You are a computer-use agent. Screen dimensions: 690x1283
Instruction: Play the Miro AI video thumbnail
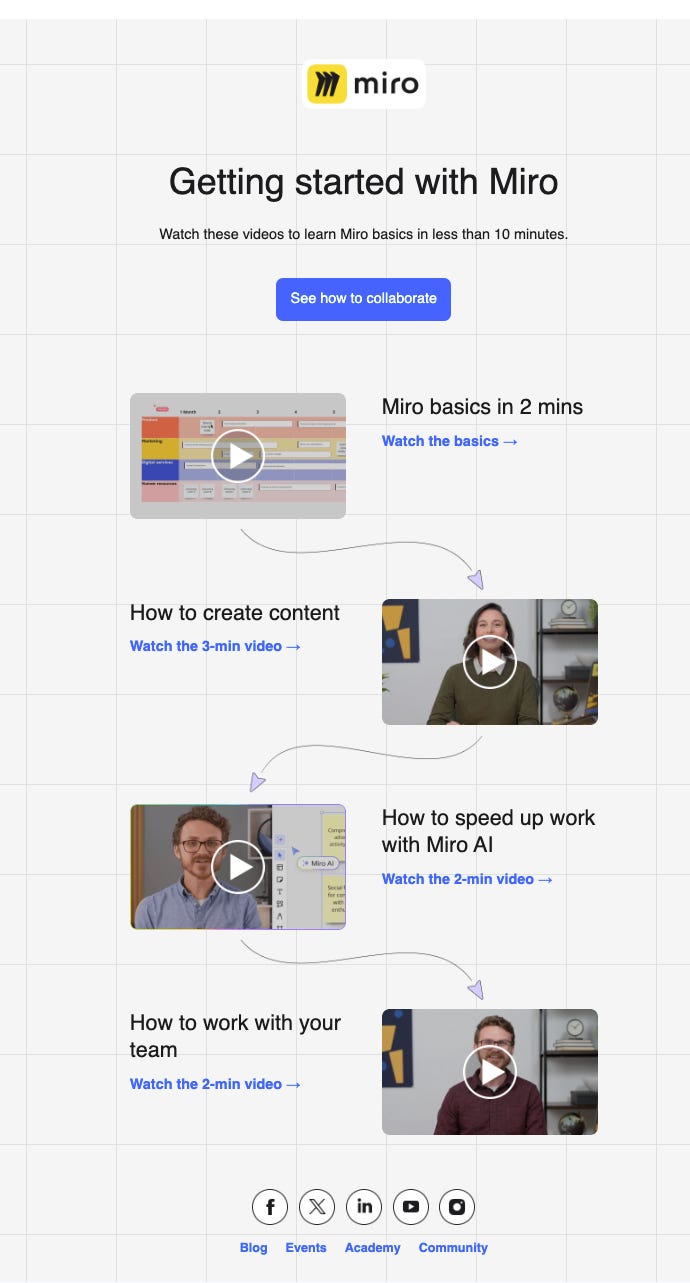click(238, 867)
